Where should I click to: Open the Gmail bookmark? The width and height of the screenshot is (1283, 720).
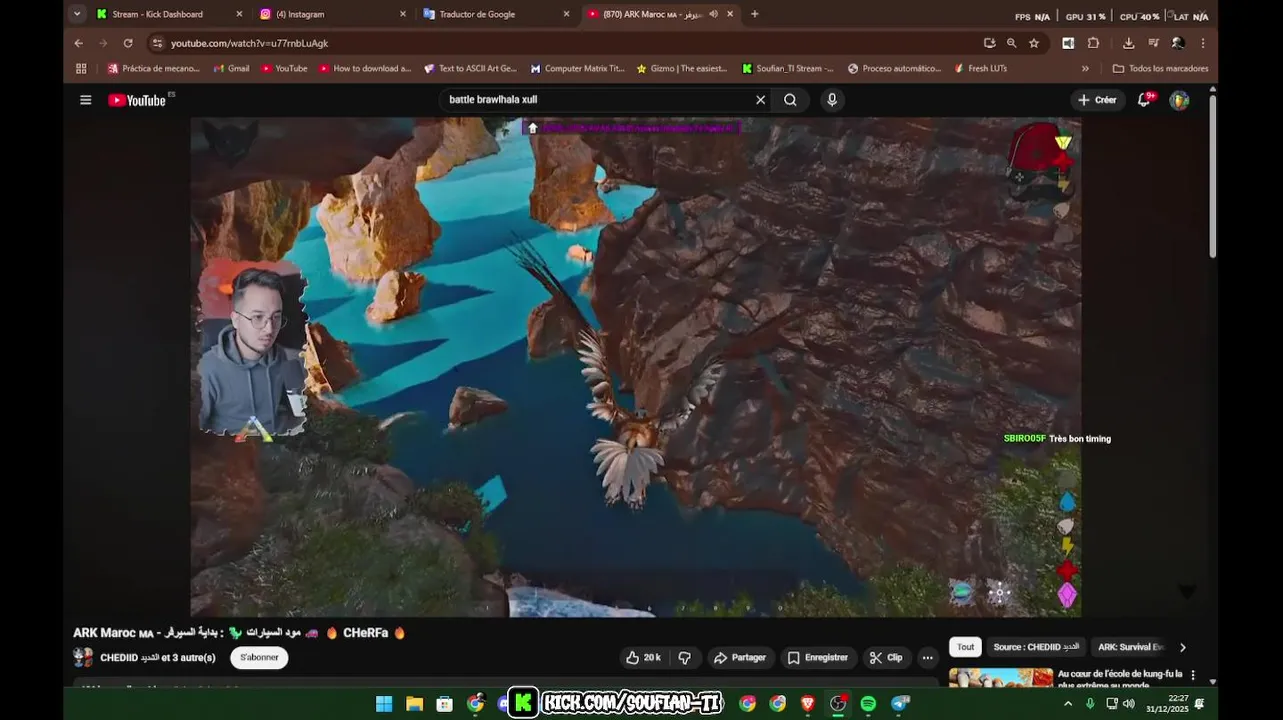click(231, 69)
